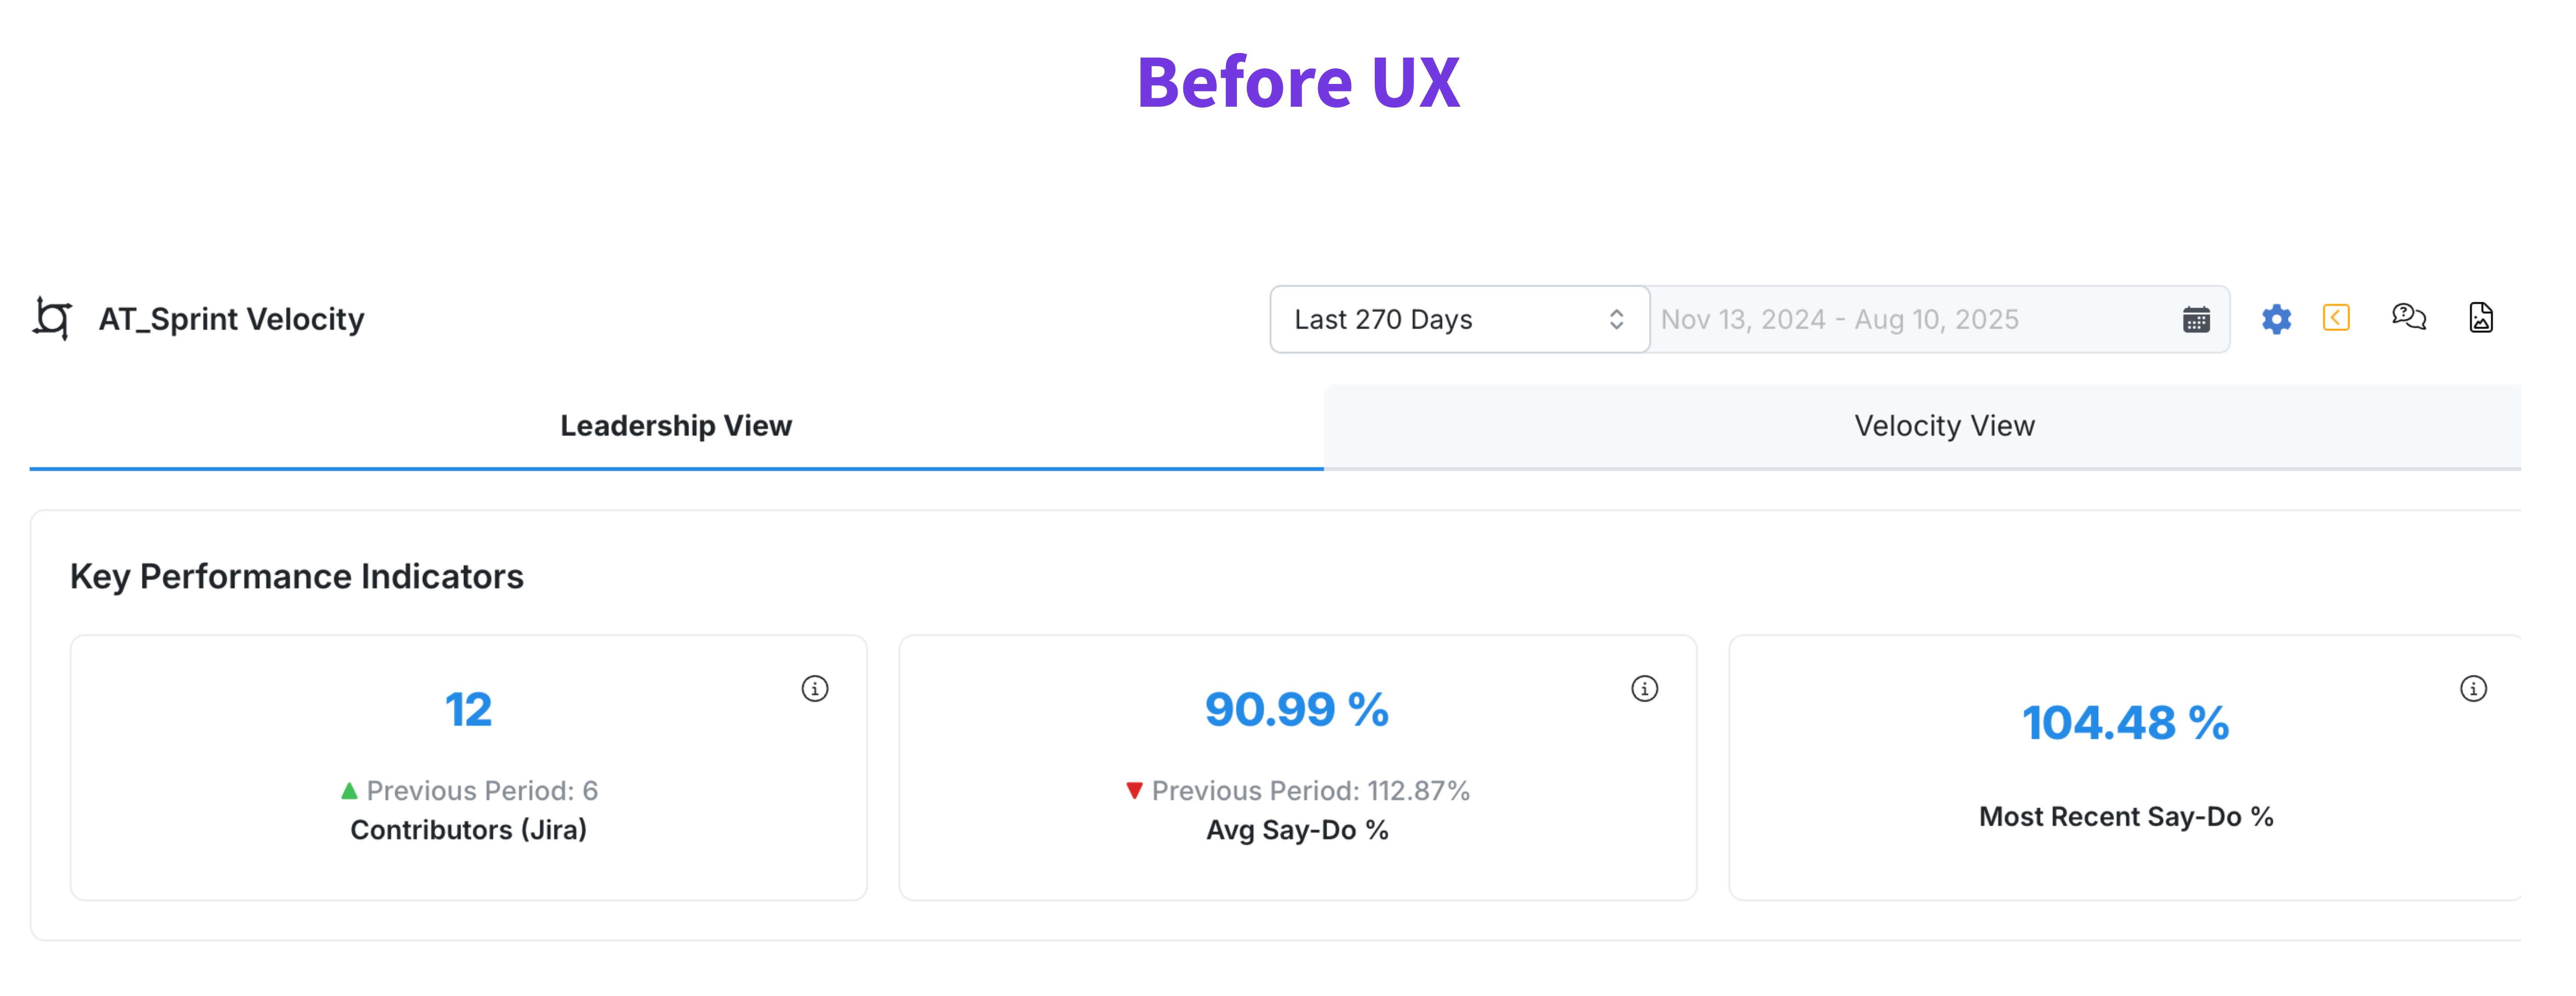Open dashboard settings via the blue gear

pyautogui.click(x=2276, y=319)
